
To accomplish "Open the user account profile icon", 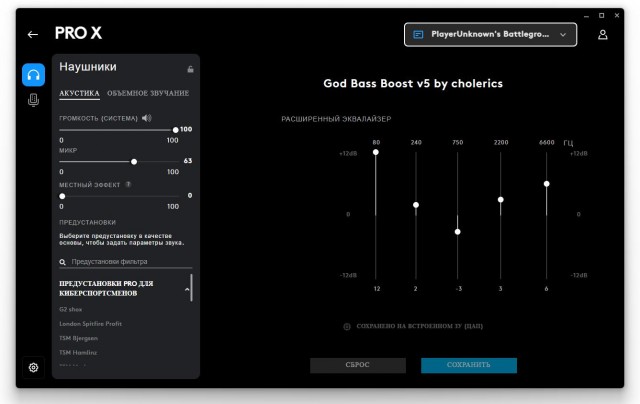I will click(602, 35).
